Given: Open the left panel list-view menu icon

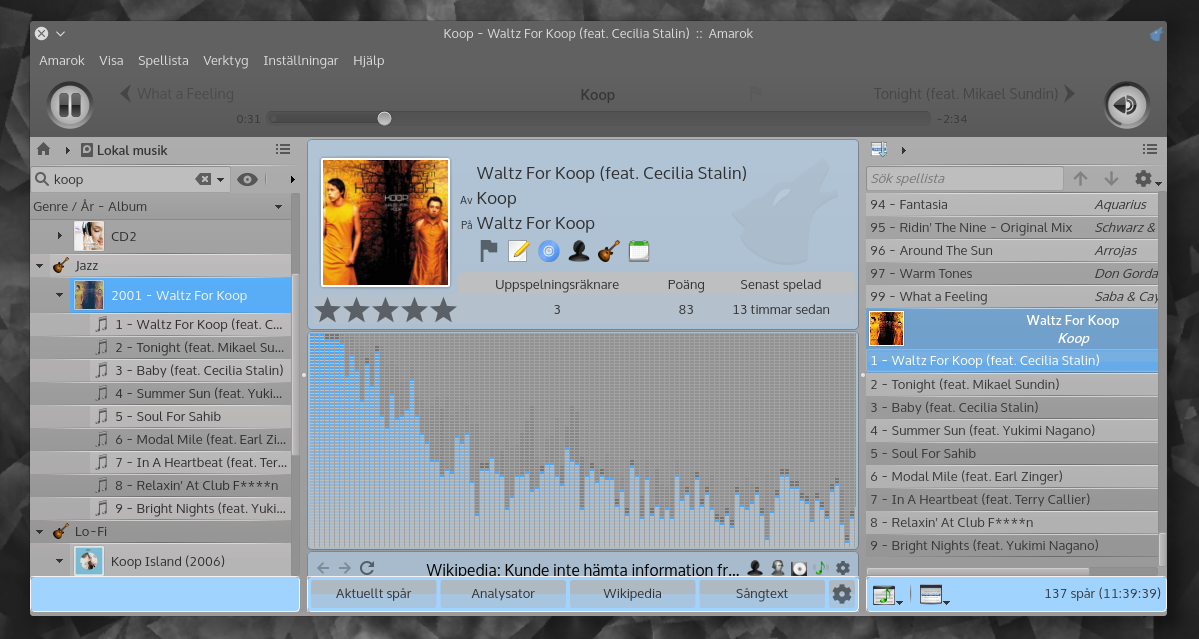Looking at the screenshot, I should [x=283, y=149].
